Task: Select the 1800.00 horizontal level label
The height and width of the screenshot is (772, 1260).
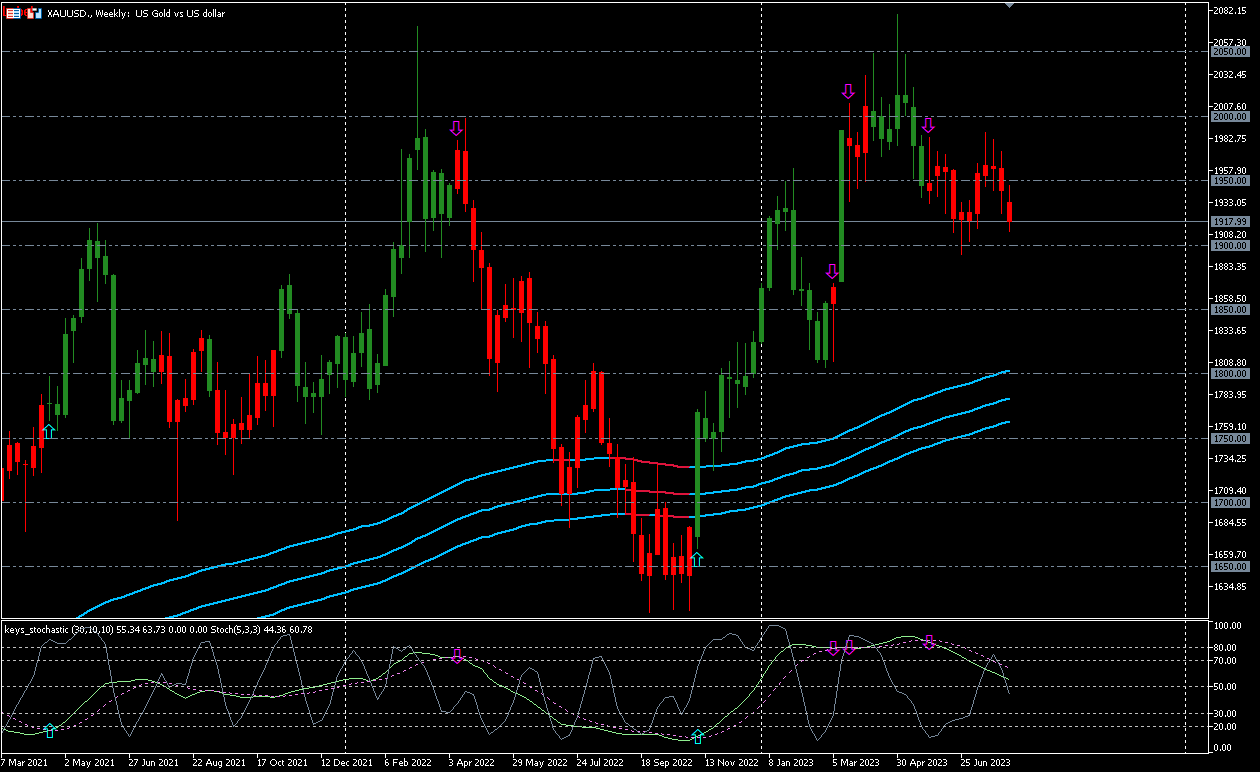Action: point(1229,374)
